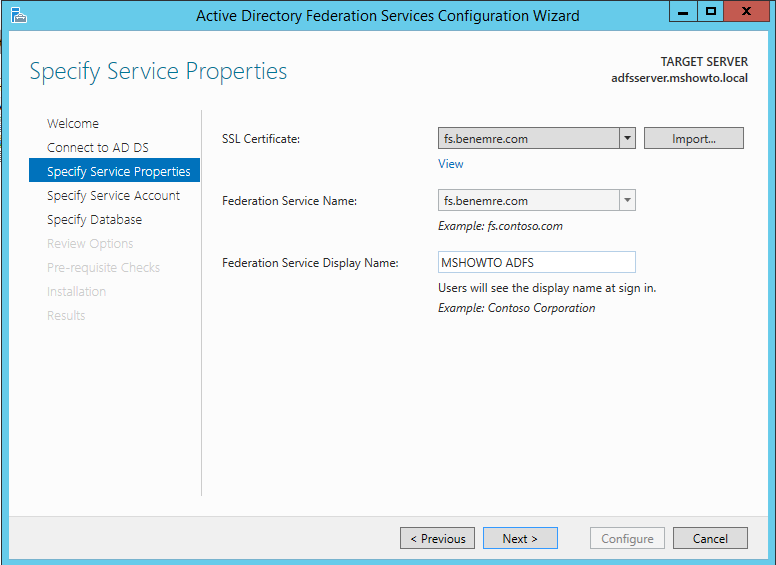Select the fs.benemre.com SSL certificate combo box
776x565 pixels.
click(536, 138)
